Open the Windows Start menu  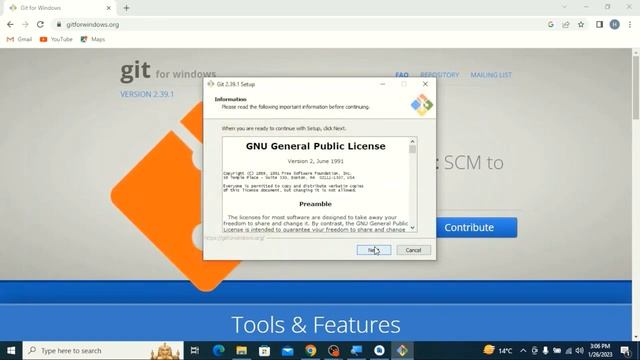(x=11, y=351)
